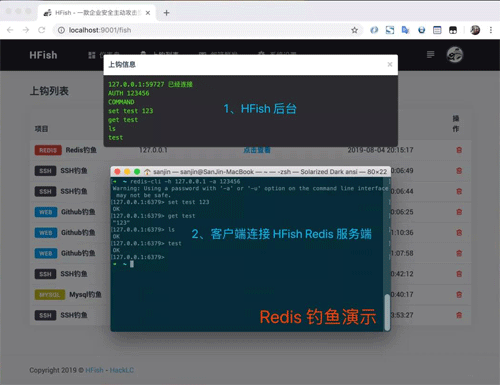
Task: Open the Chrome profile avatar
Action: coord(475,30)
